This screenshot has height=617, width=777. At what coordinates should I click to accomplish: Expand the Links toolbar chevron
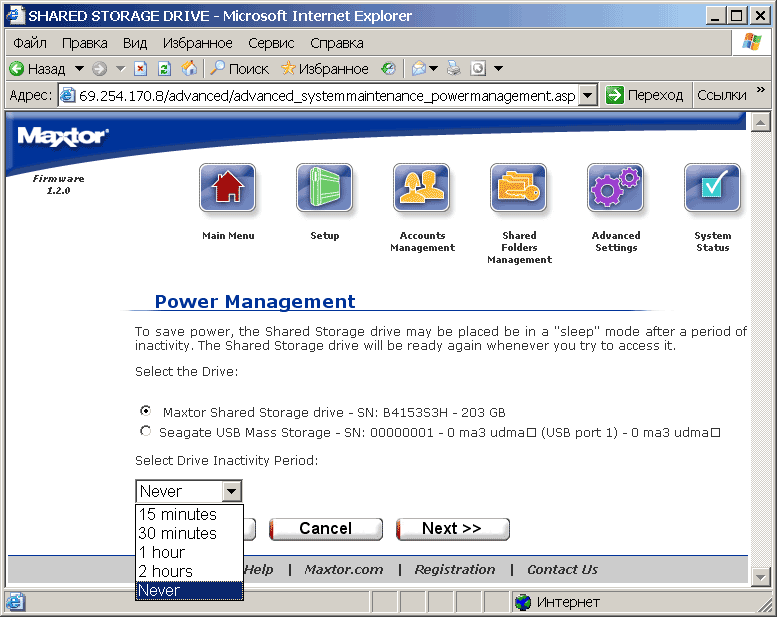[x=761, y=90]
